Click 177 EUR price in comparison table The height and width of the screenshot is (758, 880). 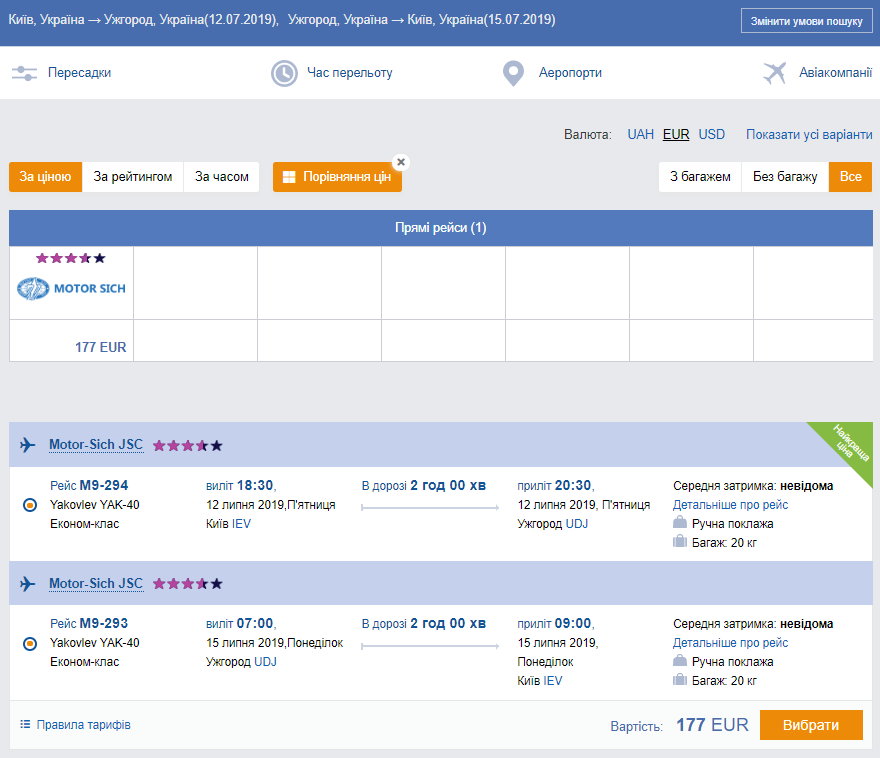(100, 347)
